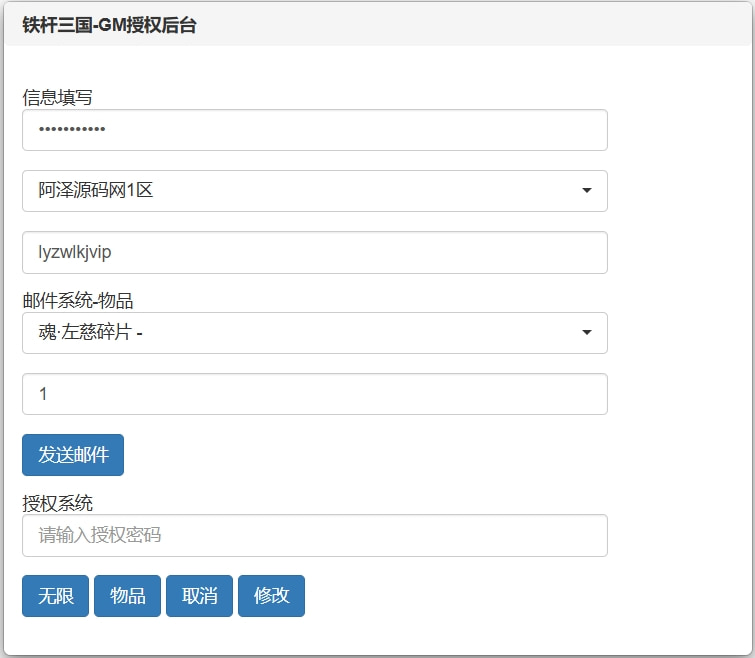The image size is (755, 658).
Task: Click the 铁杆三国-GM授权后台 header title
Action: point(109,26)
